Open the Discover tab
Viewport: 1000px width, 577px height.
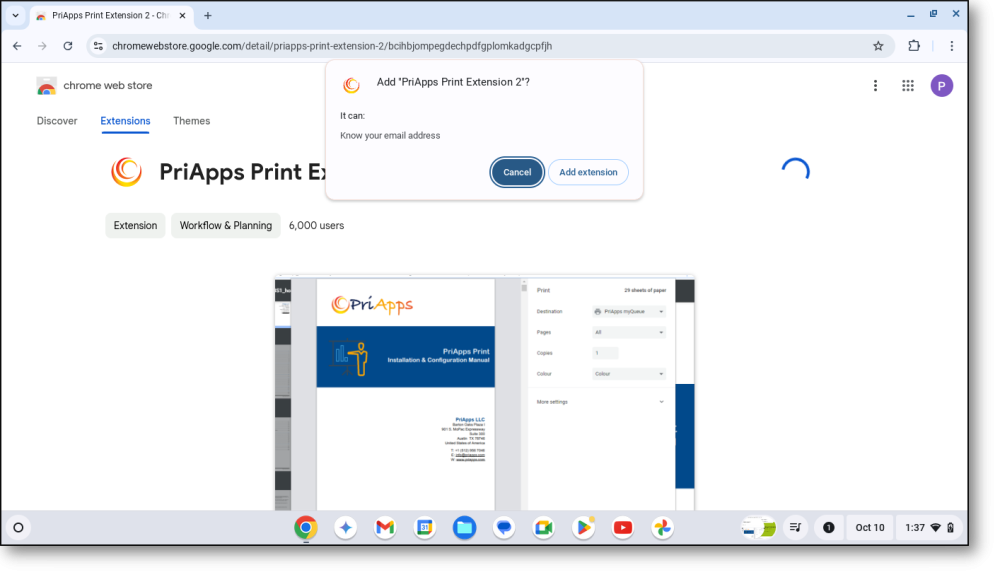coord(57,121)
